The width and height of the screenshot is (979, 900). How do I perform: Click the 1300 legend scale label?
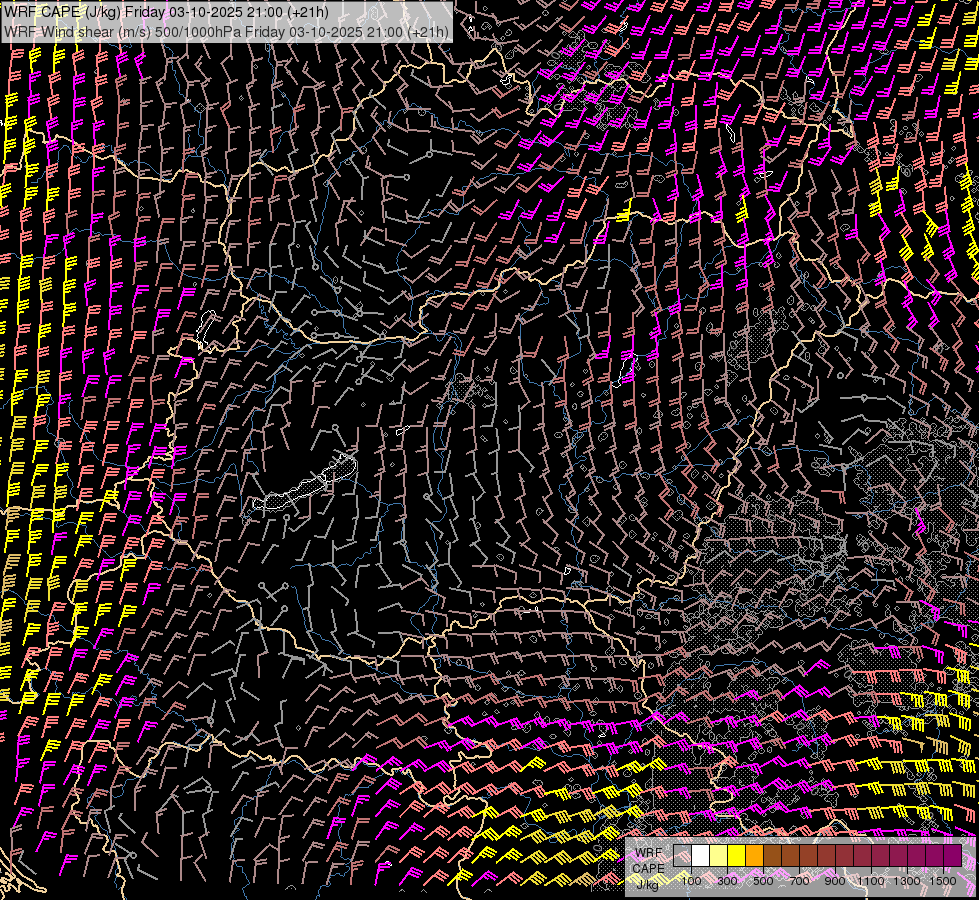tap(907, 881)
